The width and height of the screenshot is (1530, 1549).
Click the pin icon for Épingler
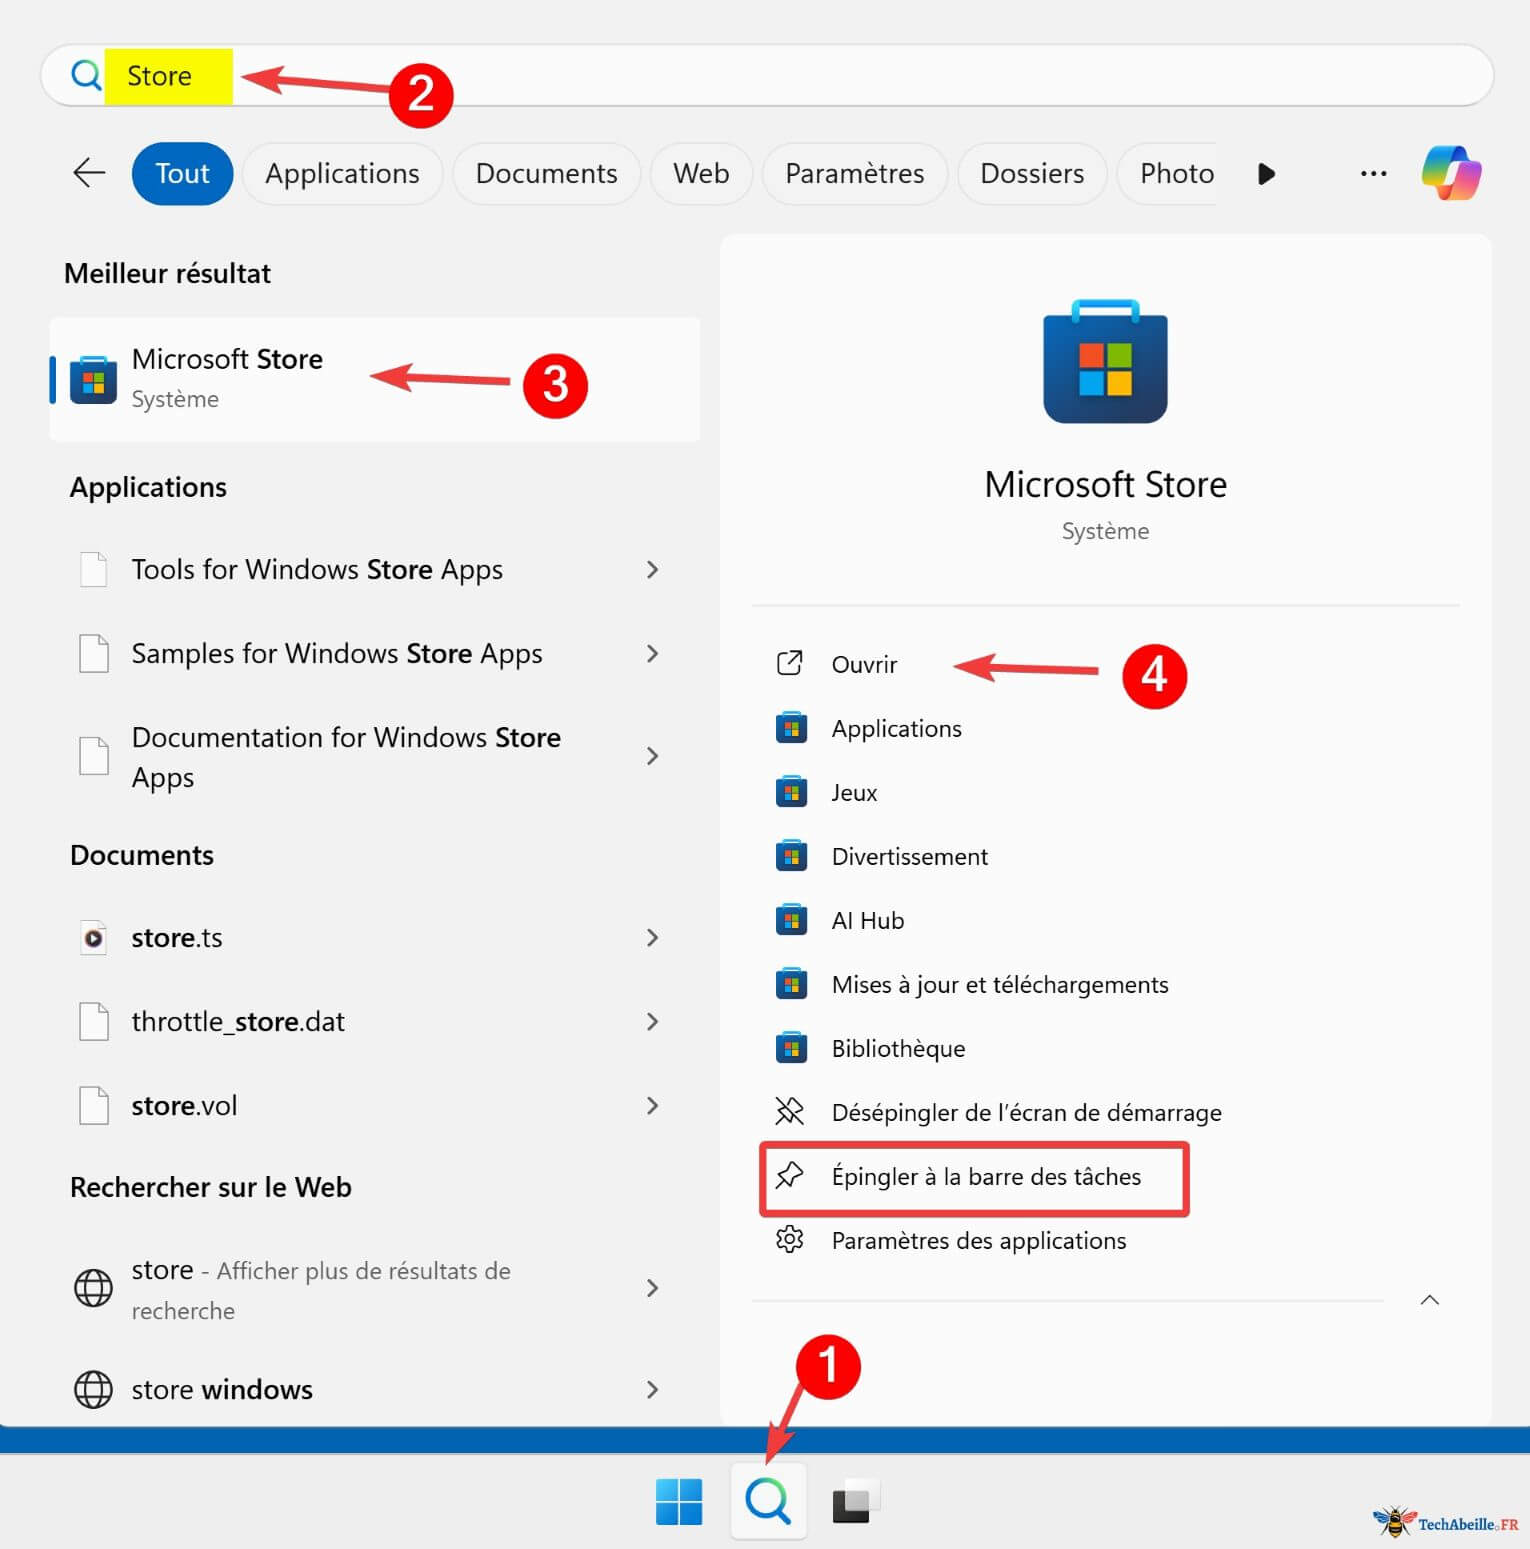790,1175
